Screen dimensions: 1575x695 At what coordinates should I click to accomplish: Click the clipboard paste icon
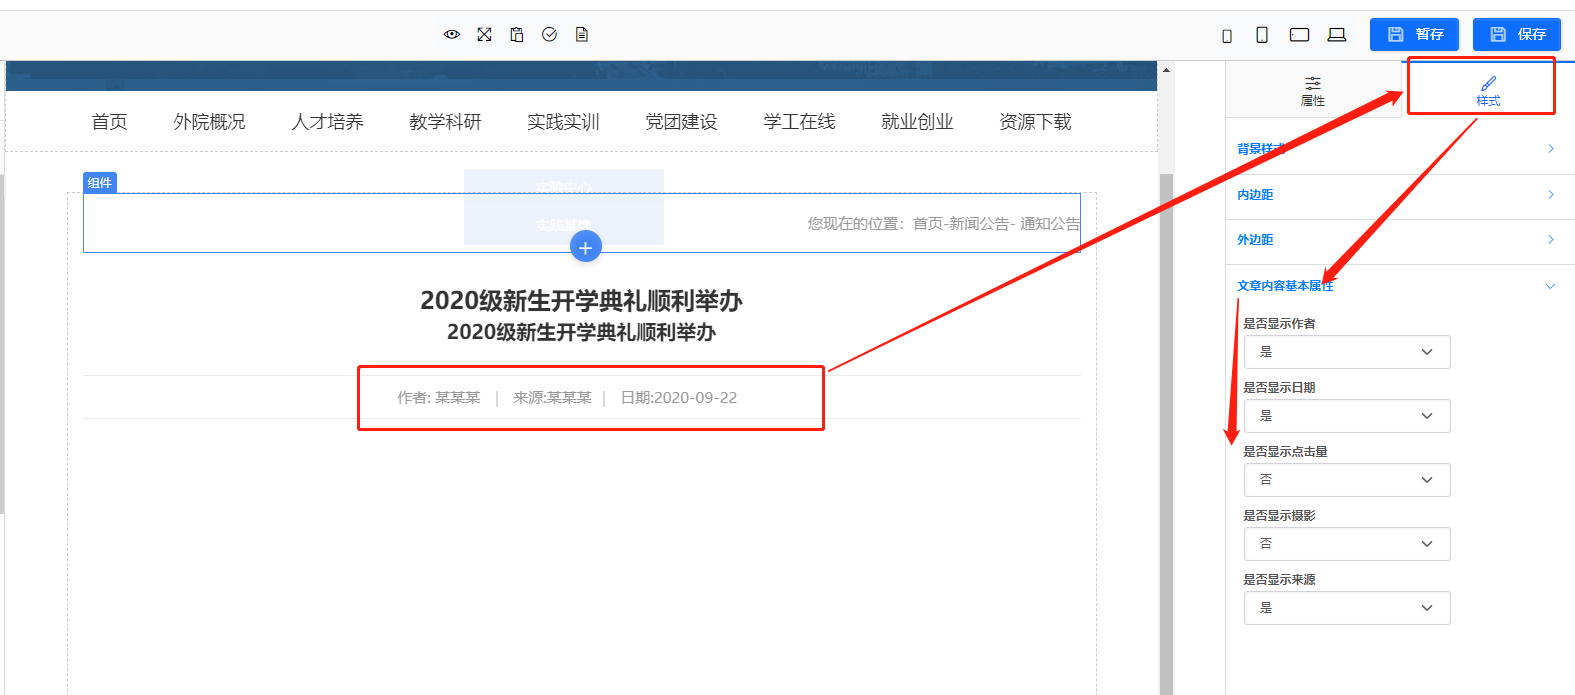click(x=517, y=34)
